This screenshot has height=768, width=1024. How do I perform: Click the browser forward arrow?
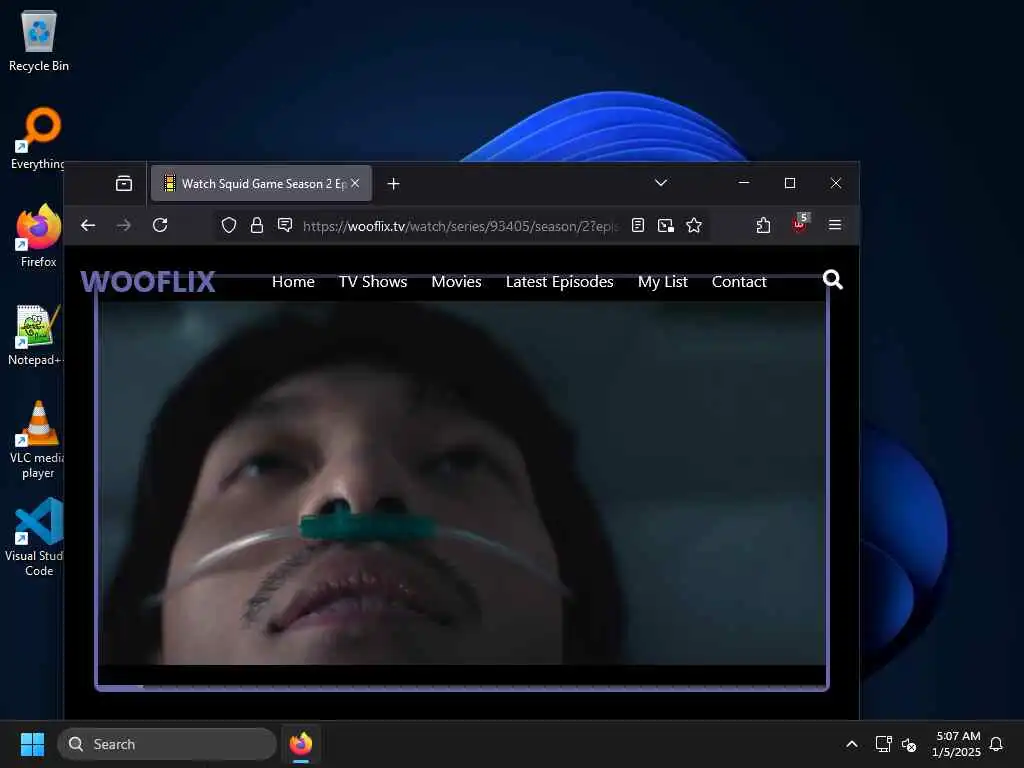[x=123, y=225]
